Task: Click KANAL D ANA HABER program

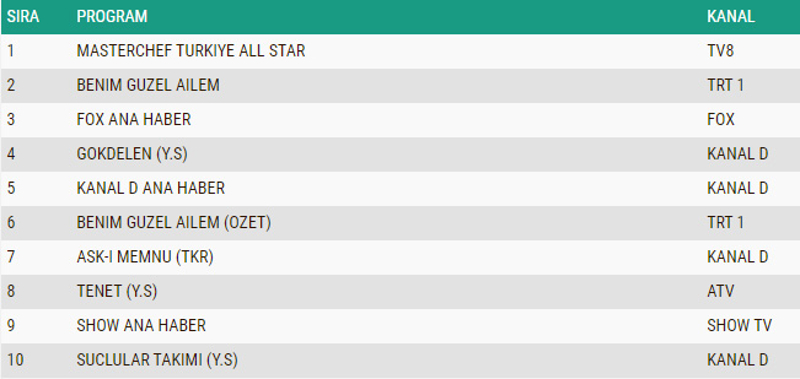Action: point(151,188)
